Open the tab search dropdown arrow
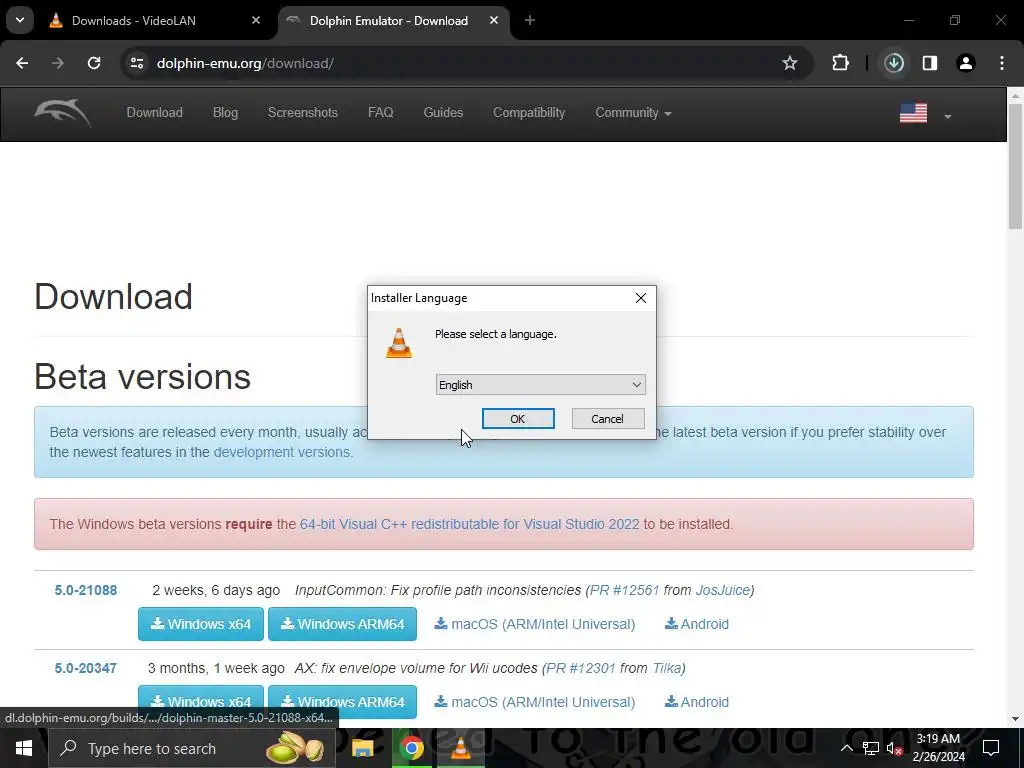The image size is (1024, 768). 20,20
